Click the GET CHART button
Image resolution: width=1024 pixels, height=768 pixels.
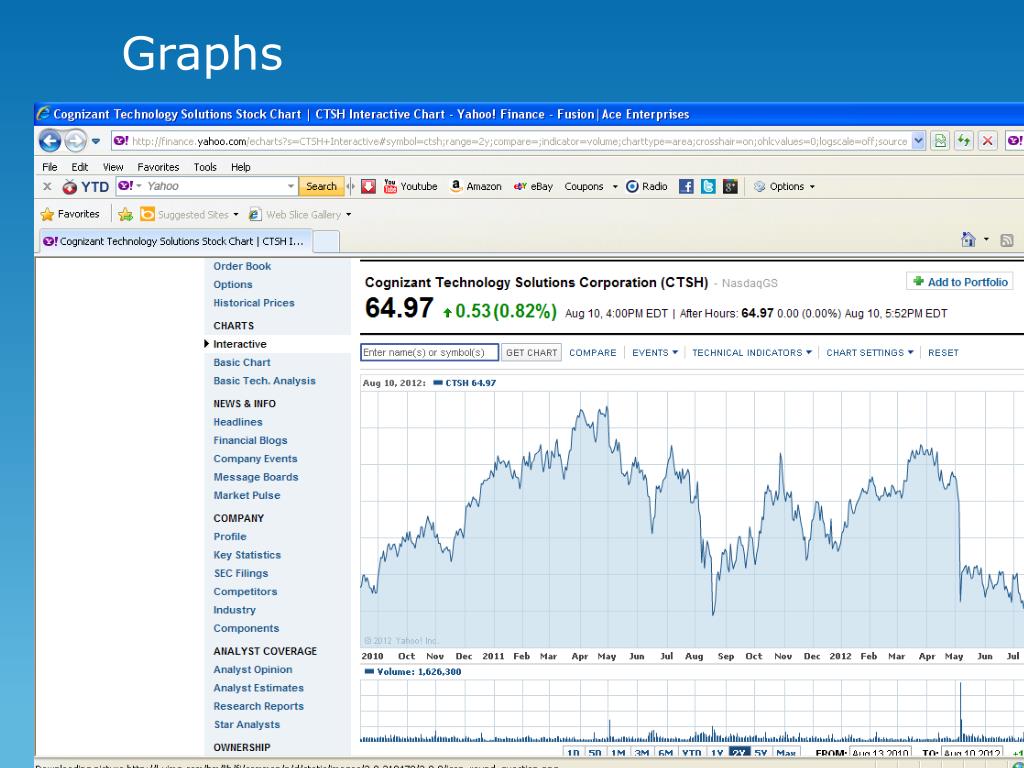click(532, 353)
